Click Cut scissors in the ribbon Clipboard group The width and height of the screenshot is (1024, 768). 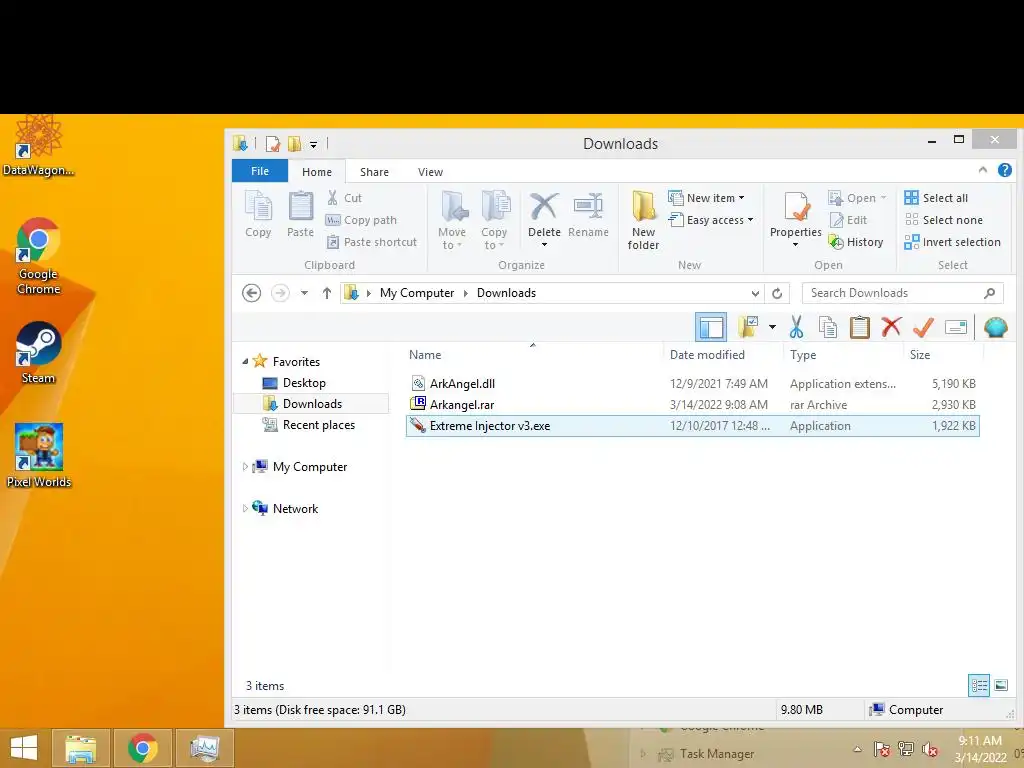click(x=344, y=198)
